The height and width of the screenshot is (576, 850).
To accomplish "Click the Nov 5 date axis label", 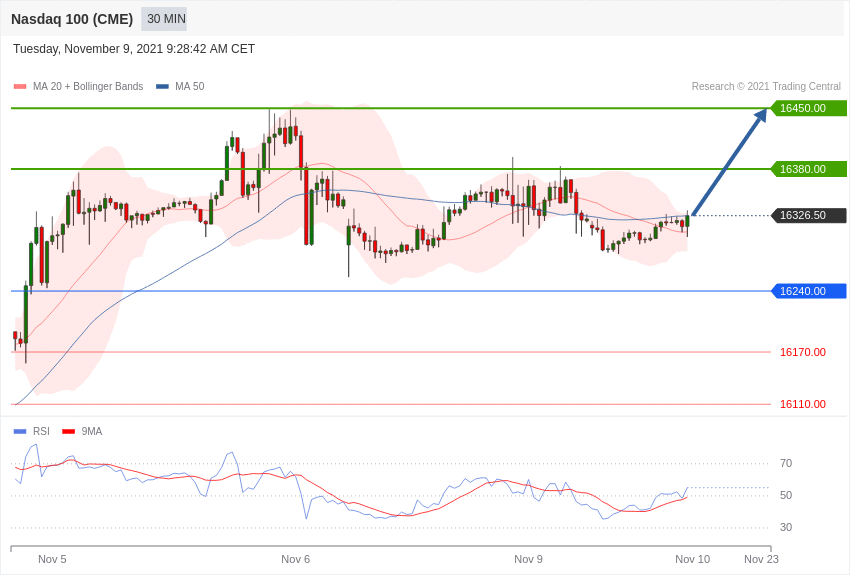I will pos(52,559).
